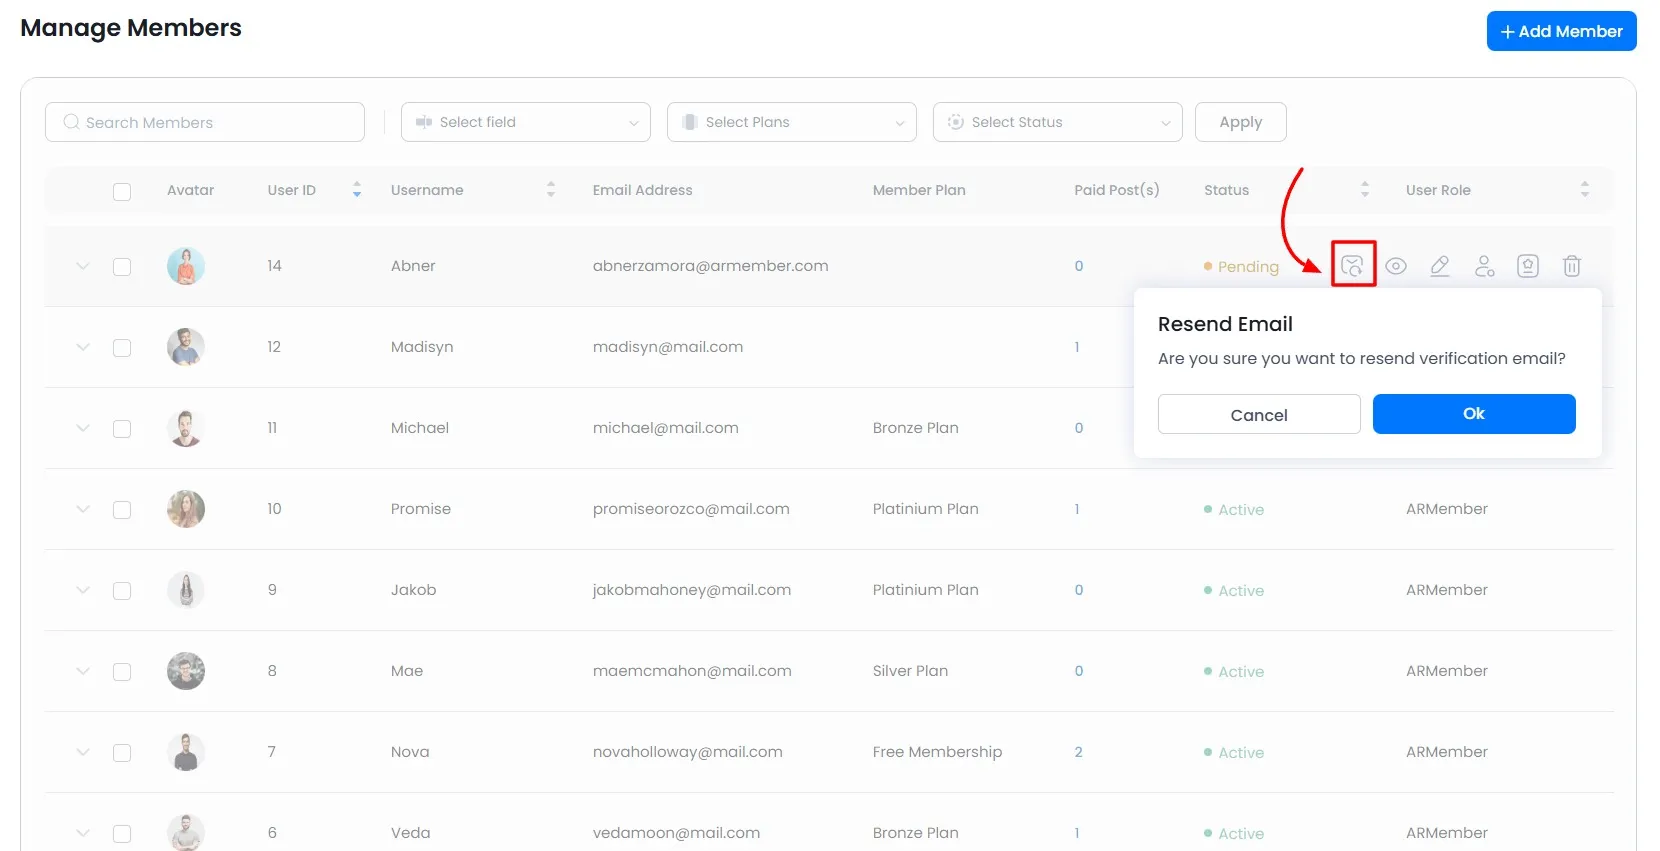The image size is (1660, 851).
Task: Click the trash icon to delete Abner
Action: pos(1572,266)
